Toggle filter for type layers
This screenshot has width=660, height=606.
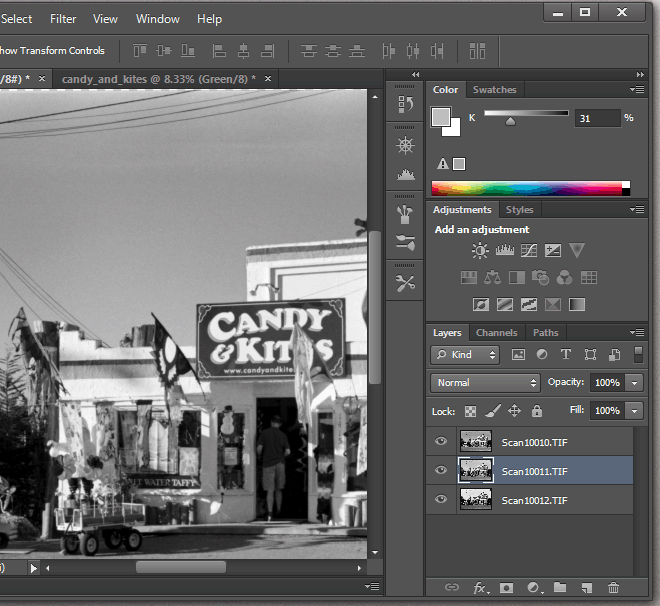click(566, 354)
